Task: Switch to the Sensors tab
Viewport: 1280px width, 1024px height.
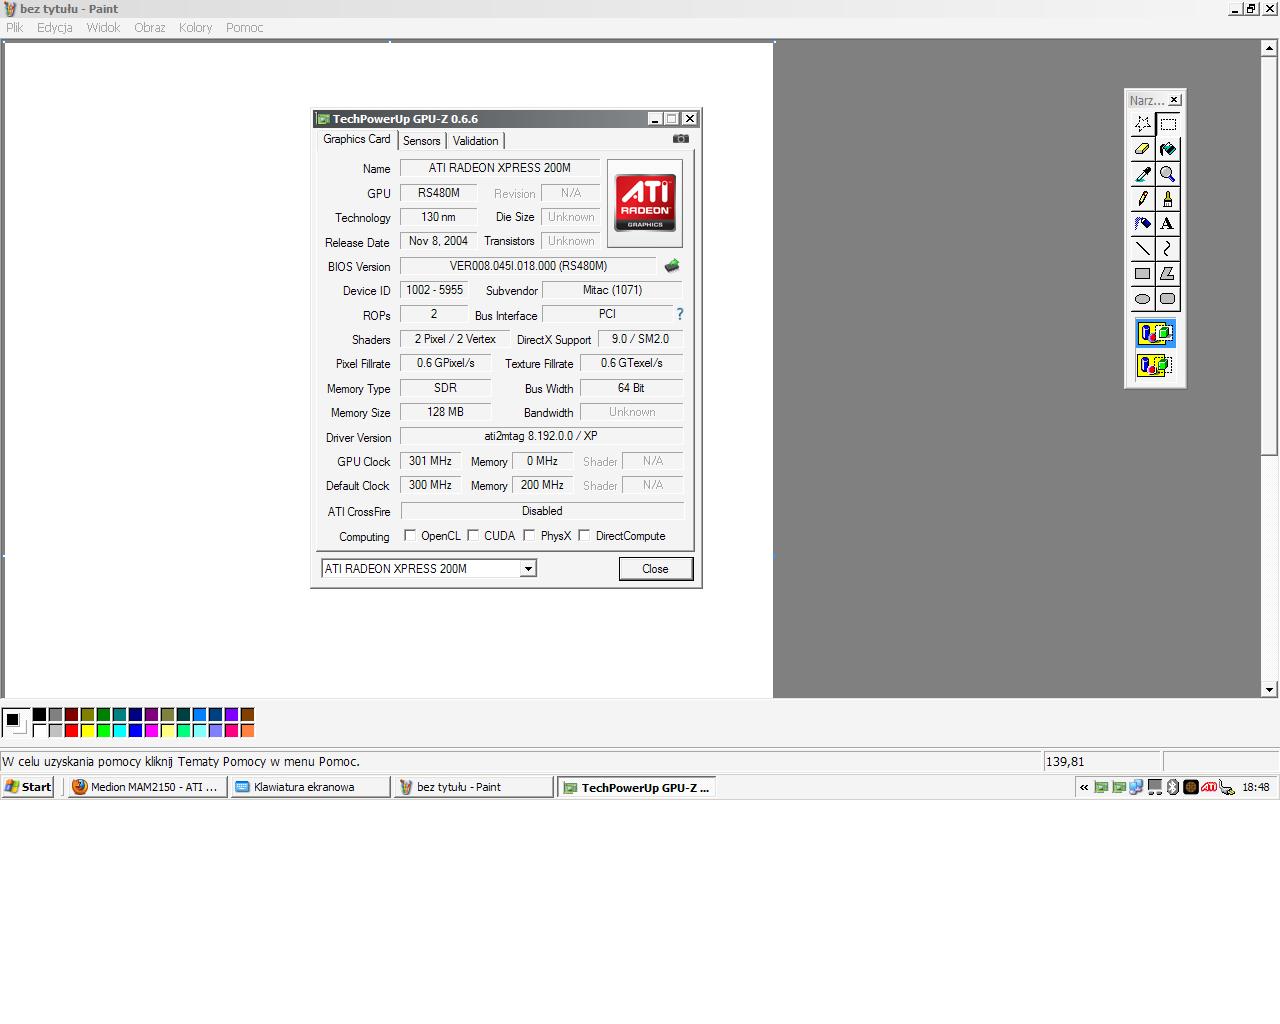Action: point(421,141)
